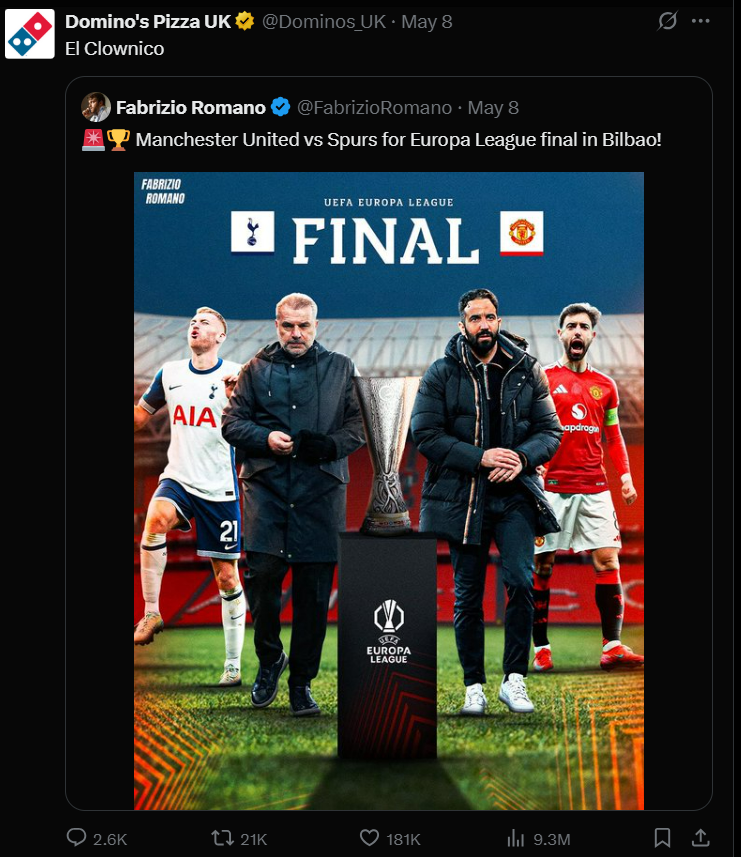Screen dimensions: 741x857
Task: Click the share upload icon
Action: coord(701,837)
